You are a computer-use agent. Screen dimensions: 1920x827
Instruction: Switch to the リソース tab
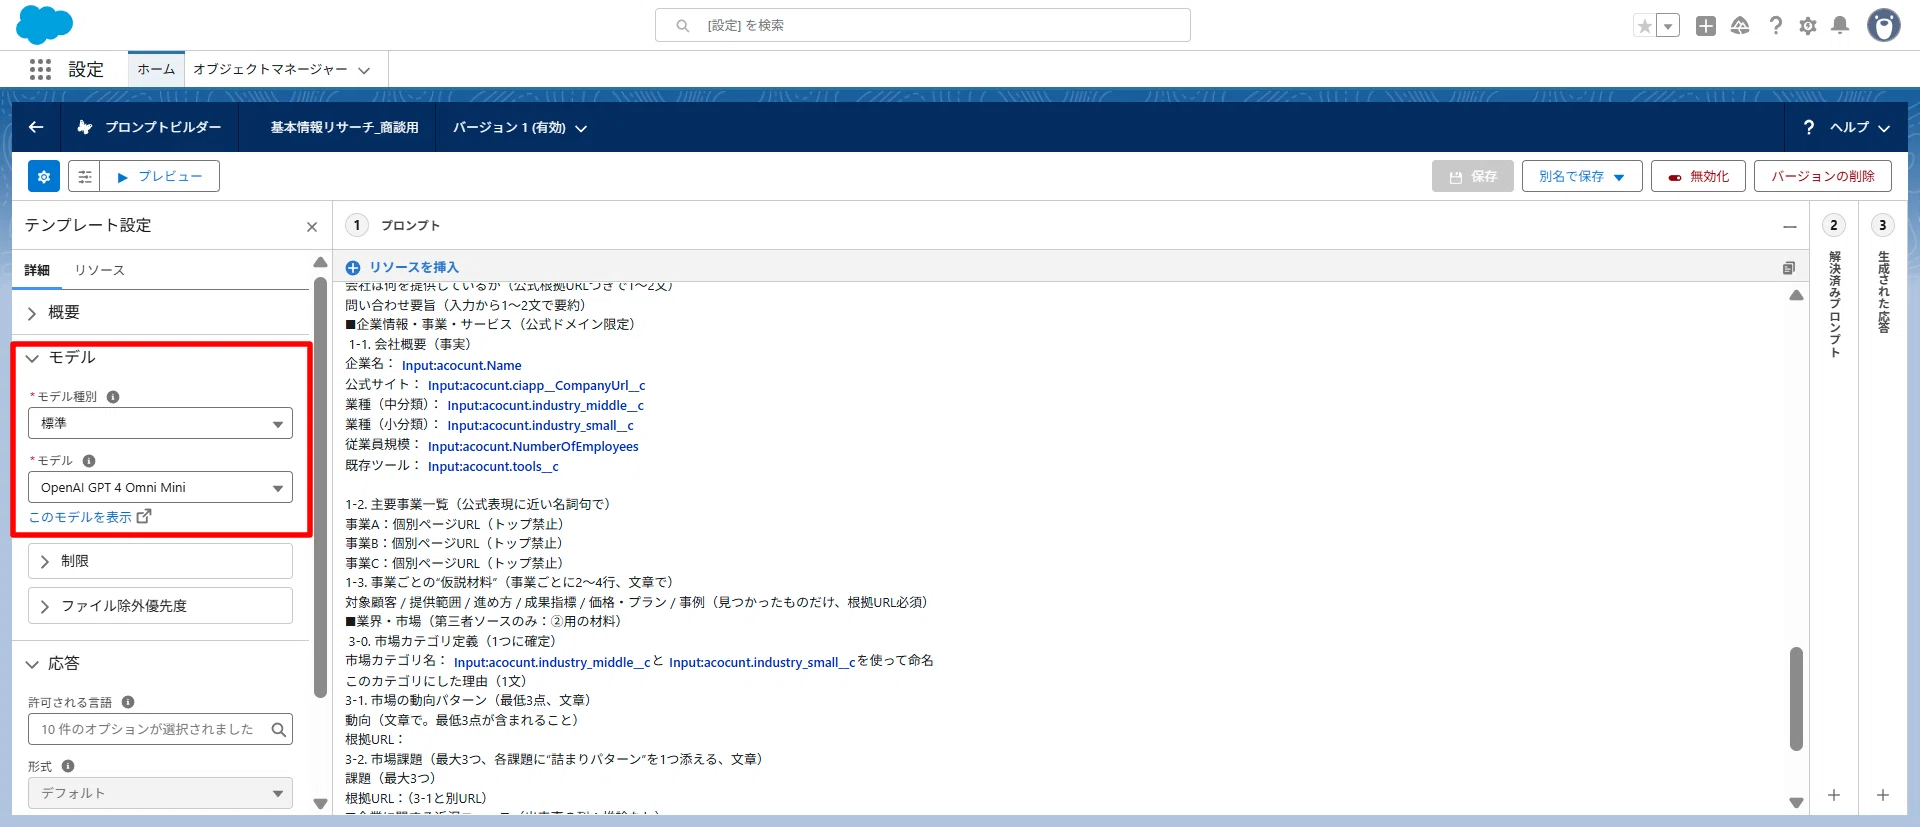[99, 270]
